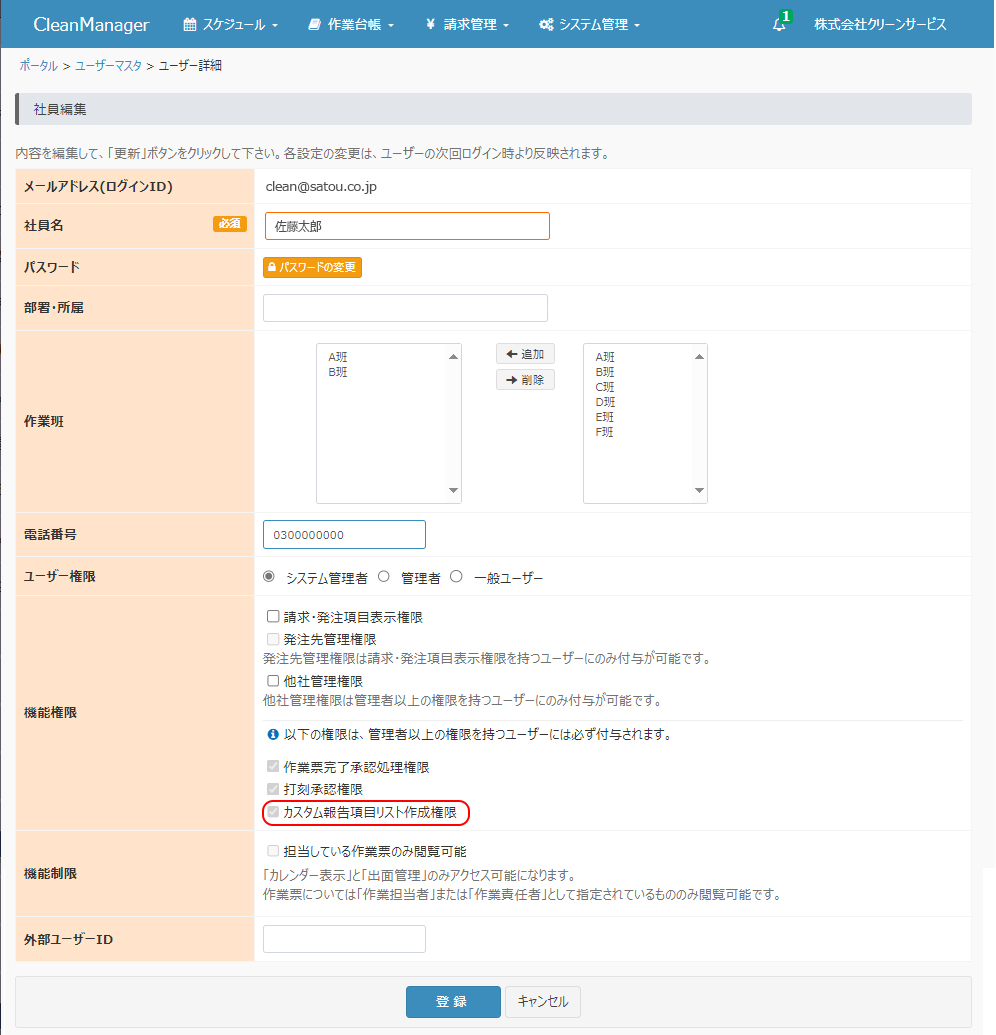Open the システム管理 menu
This screenshot has height=1035, width=996.
click(589, 25)
